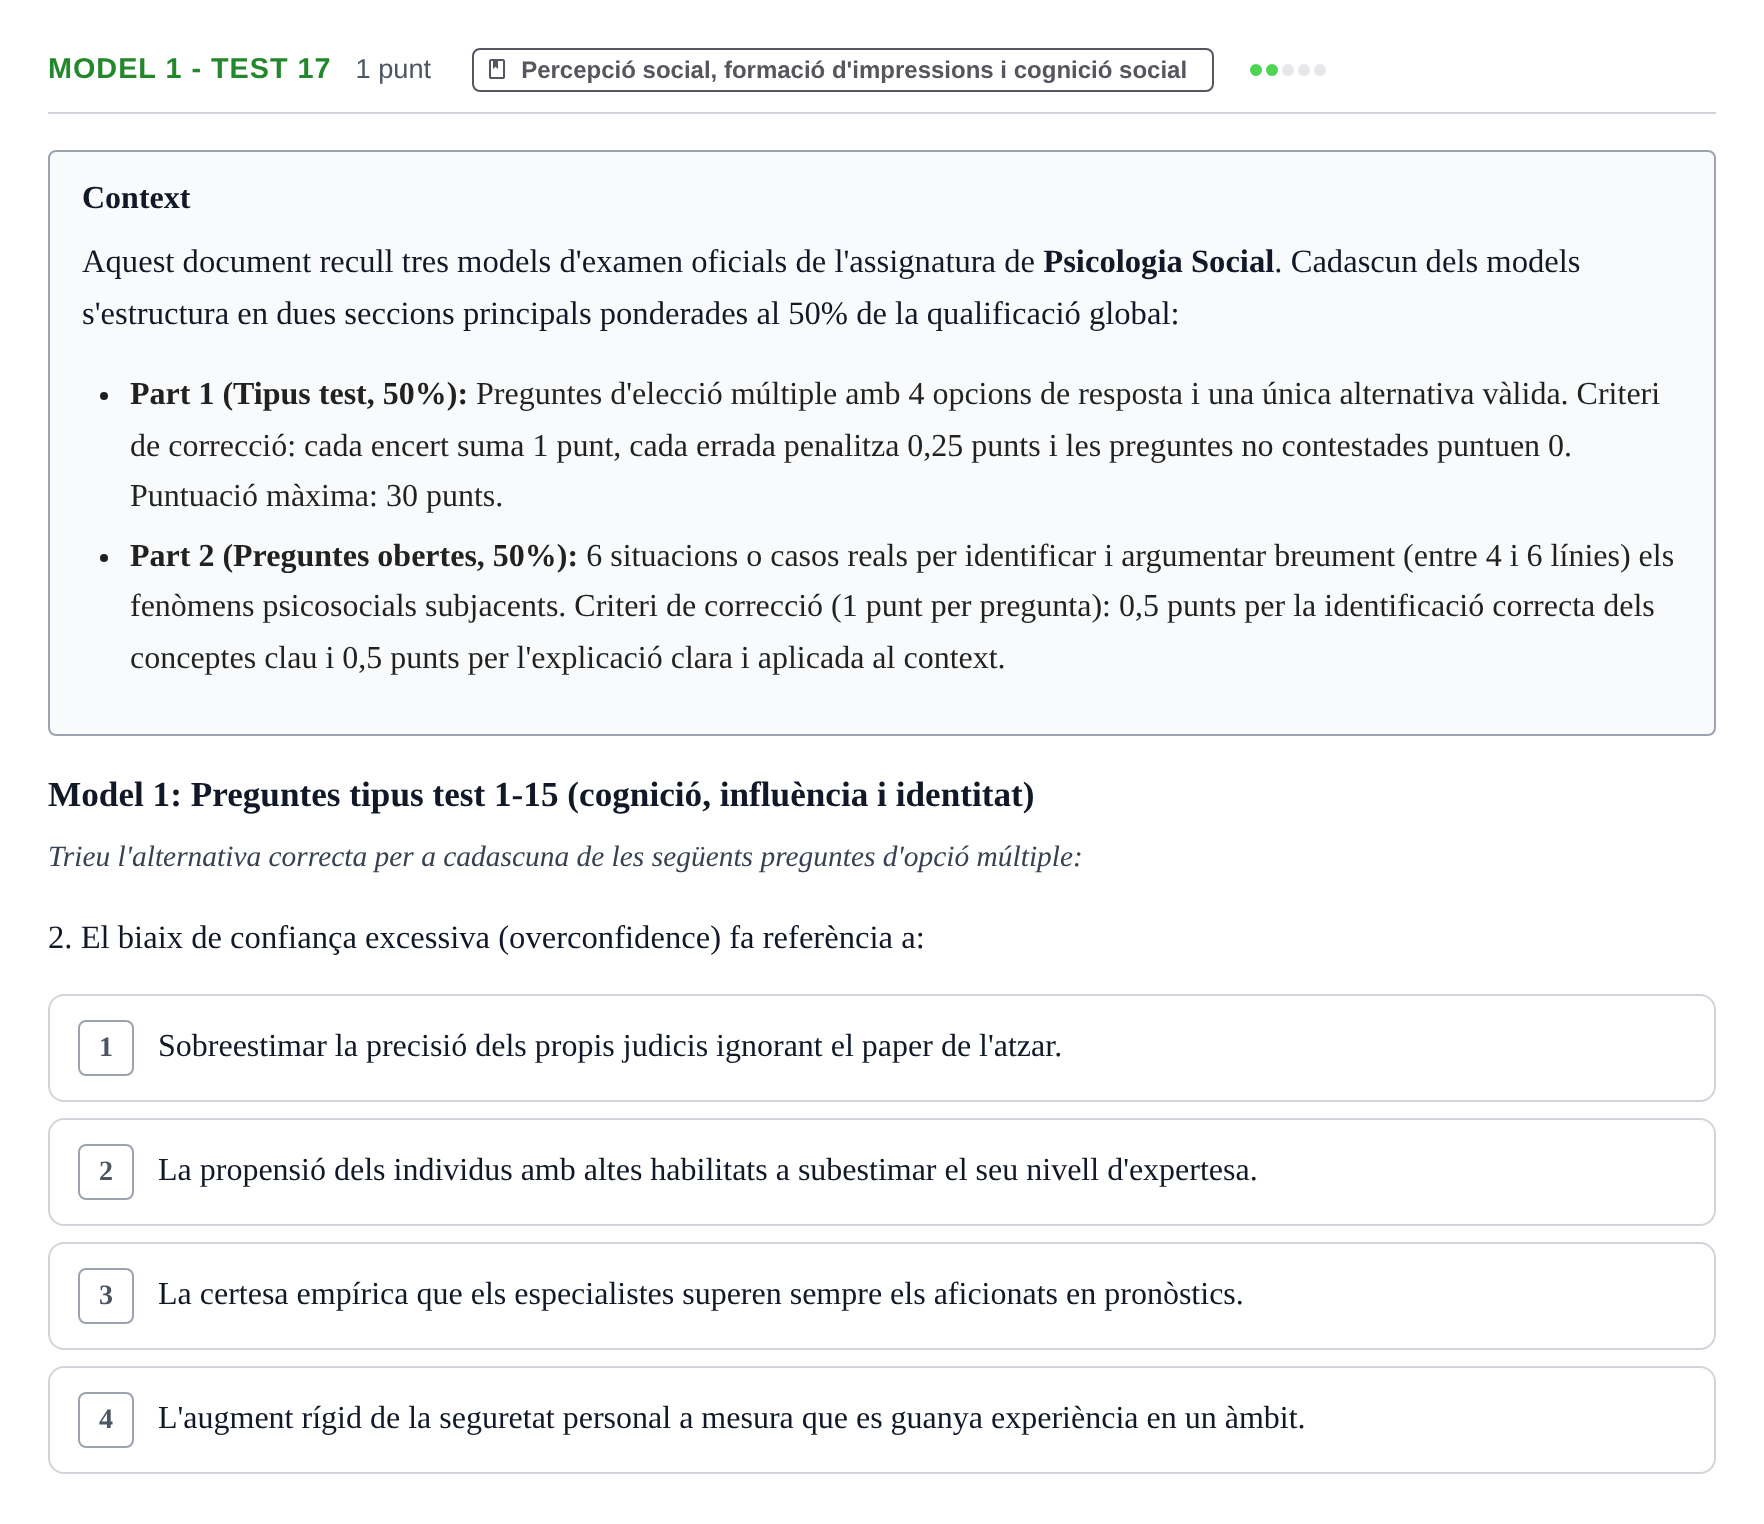Click question 2 text about biaix de confiança excessiva
Viewport: 1764px width, 1524px height.
click(x=486, y=938)
